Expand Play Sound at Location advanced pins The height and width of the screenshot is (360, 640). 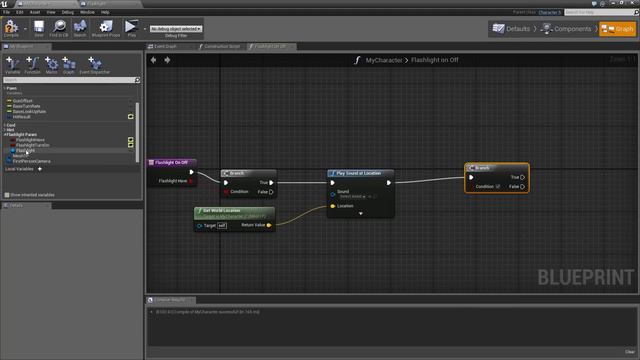pos(360,213)
